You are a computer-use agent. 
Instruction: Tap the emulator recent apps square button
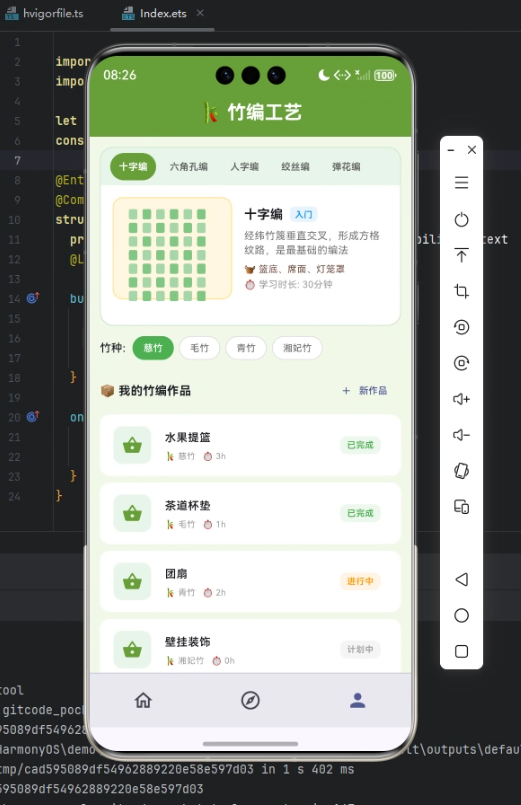pos(461,651)
